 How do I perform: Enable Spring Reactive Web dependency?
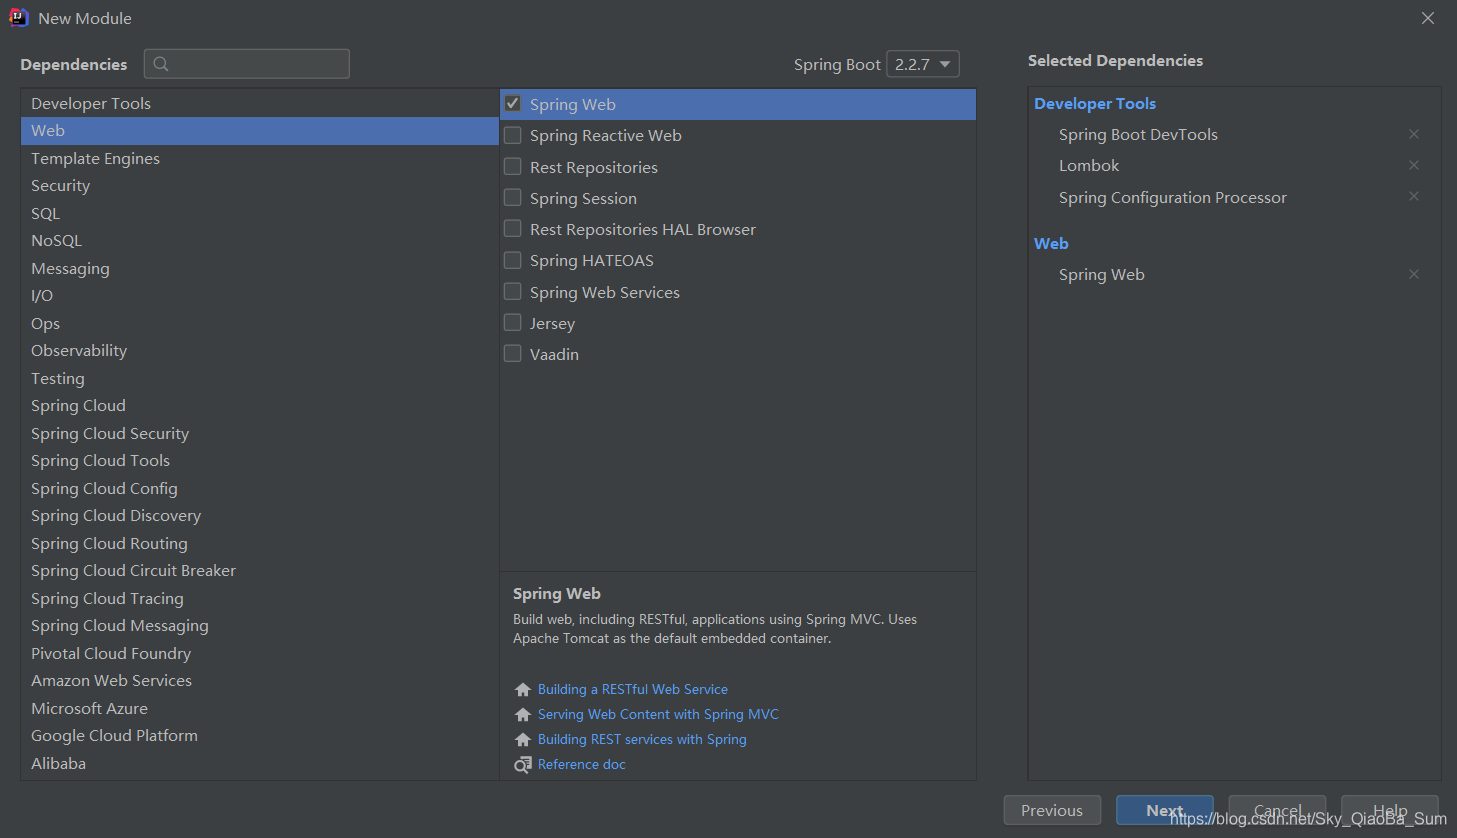512,135
